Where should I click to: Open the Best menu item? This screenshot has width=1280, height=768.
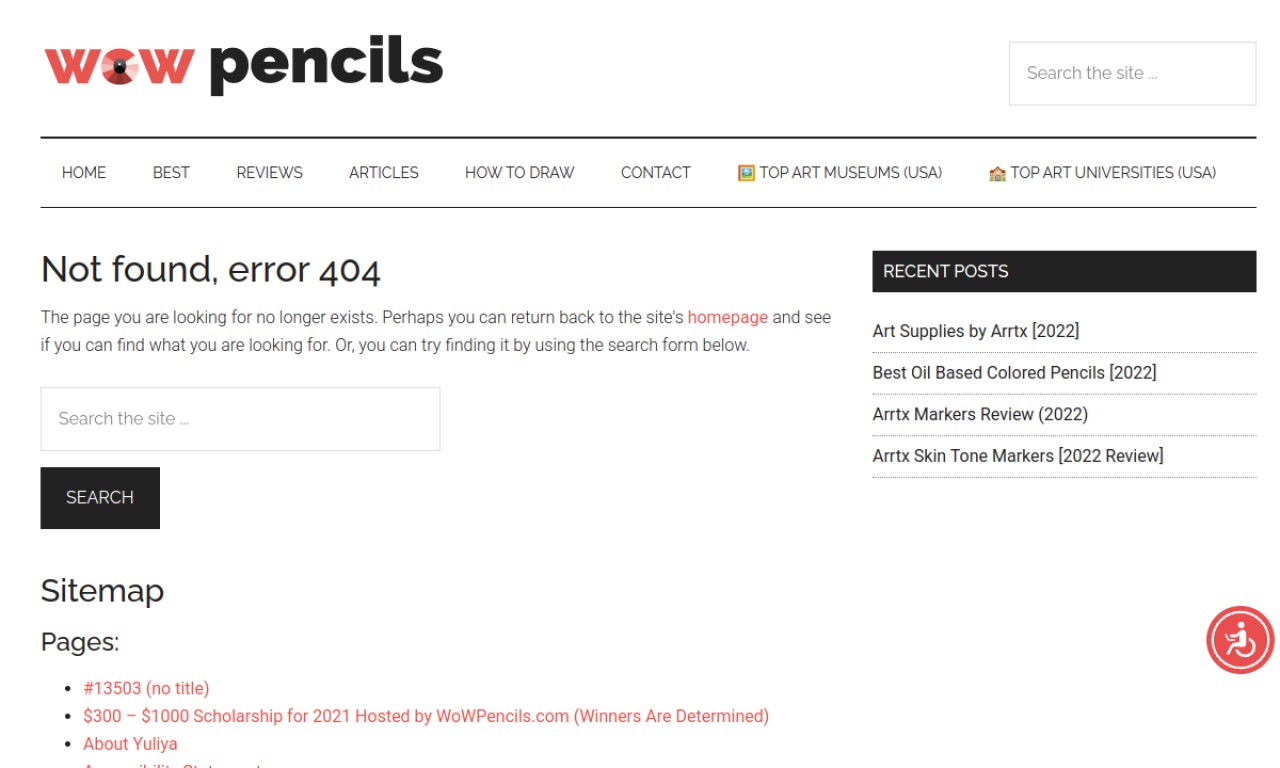[171, 172]
